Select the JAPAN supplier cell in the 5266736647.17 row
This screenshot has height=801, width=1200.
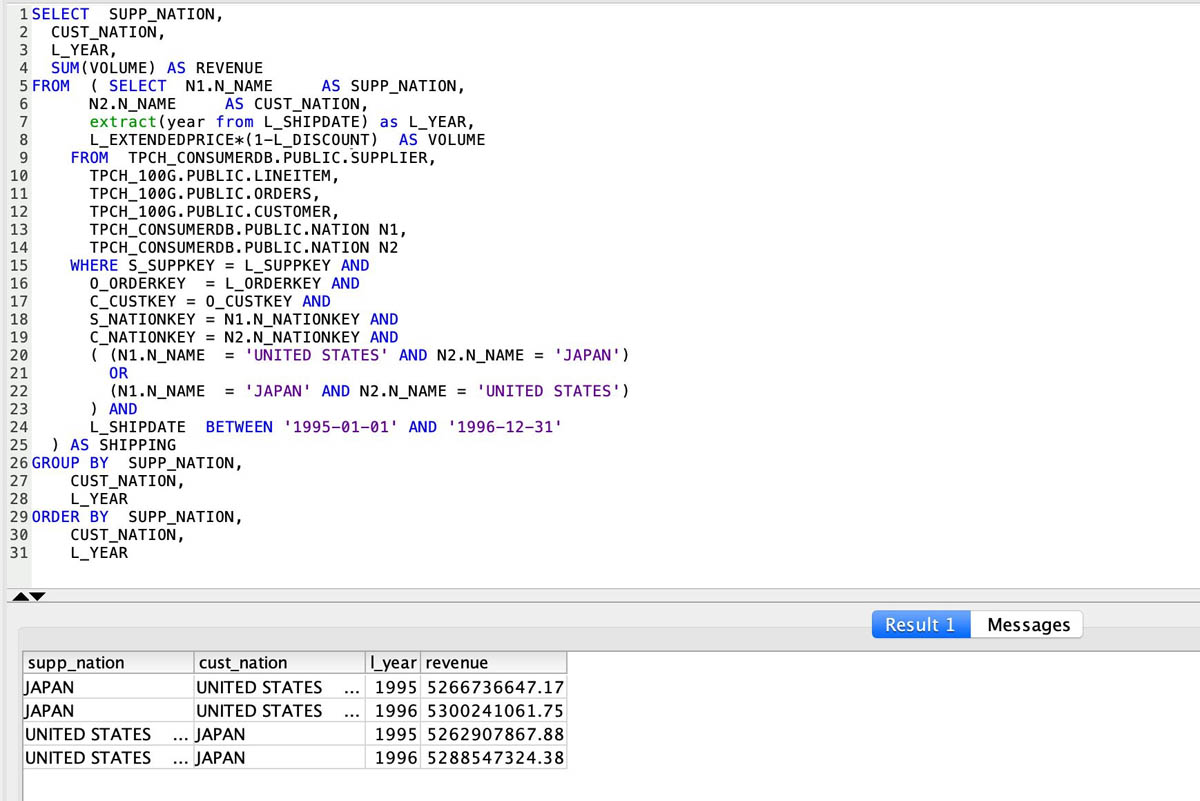(x=109, y=687)
